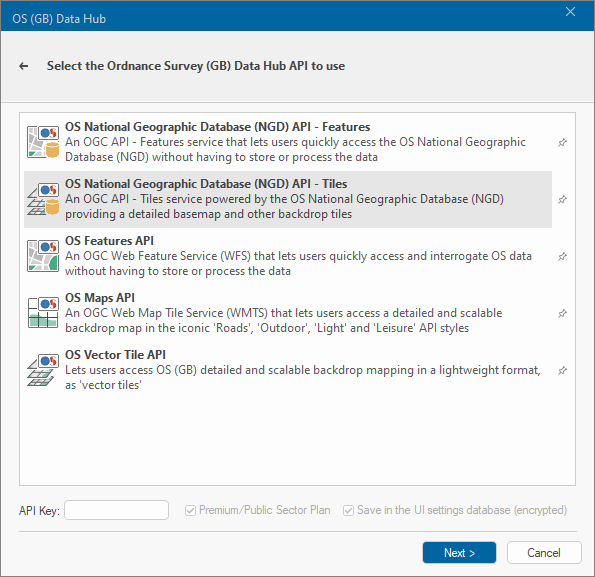Pin the OS Features API entry
This screenshot has height=577, width=595.
tap(562, 256)
